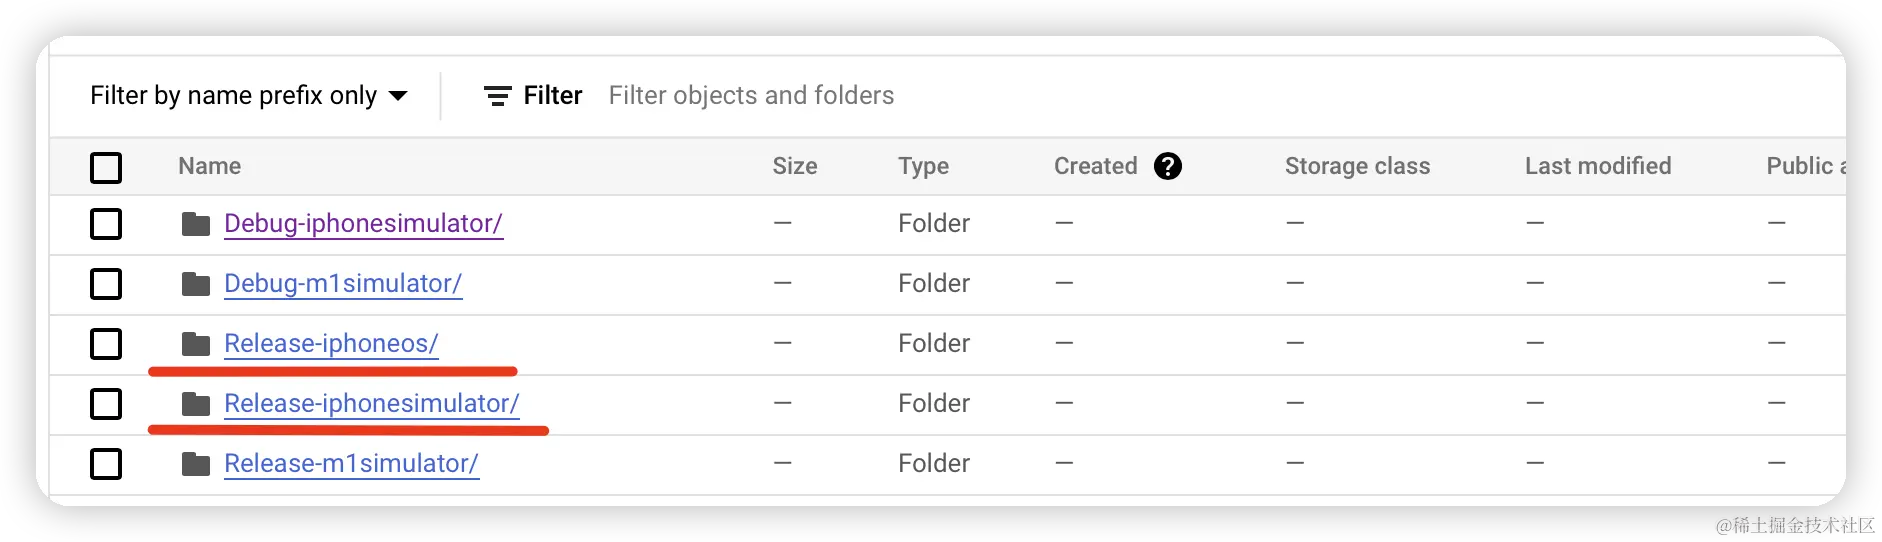1882x542 pixels.
Task: Click the Storage class column header
Action: click(x=1357, y=166)
